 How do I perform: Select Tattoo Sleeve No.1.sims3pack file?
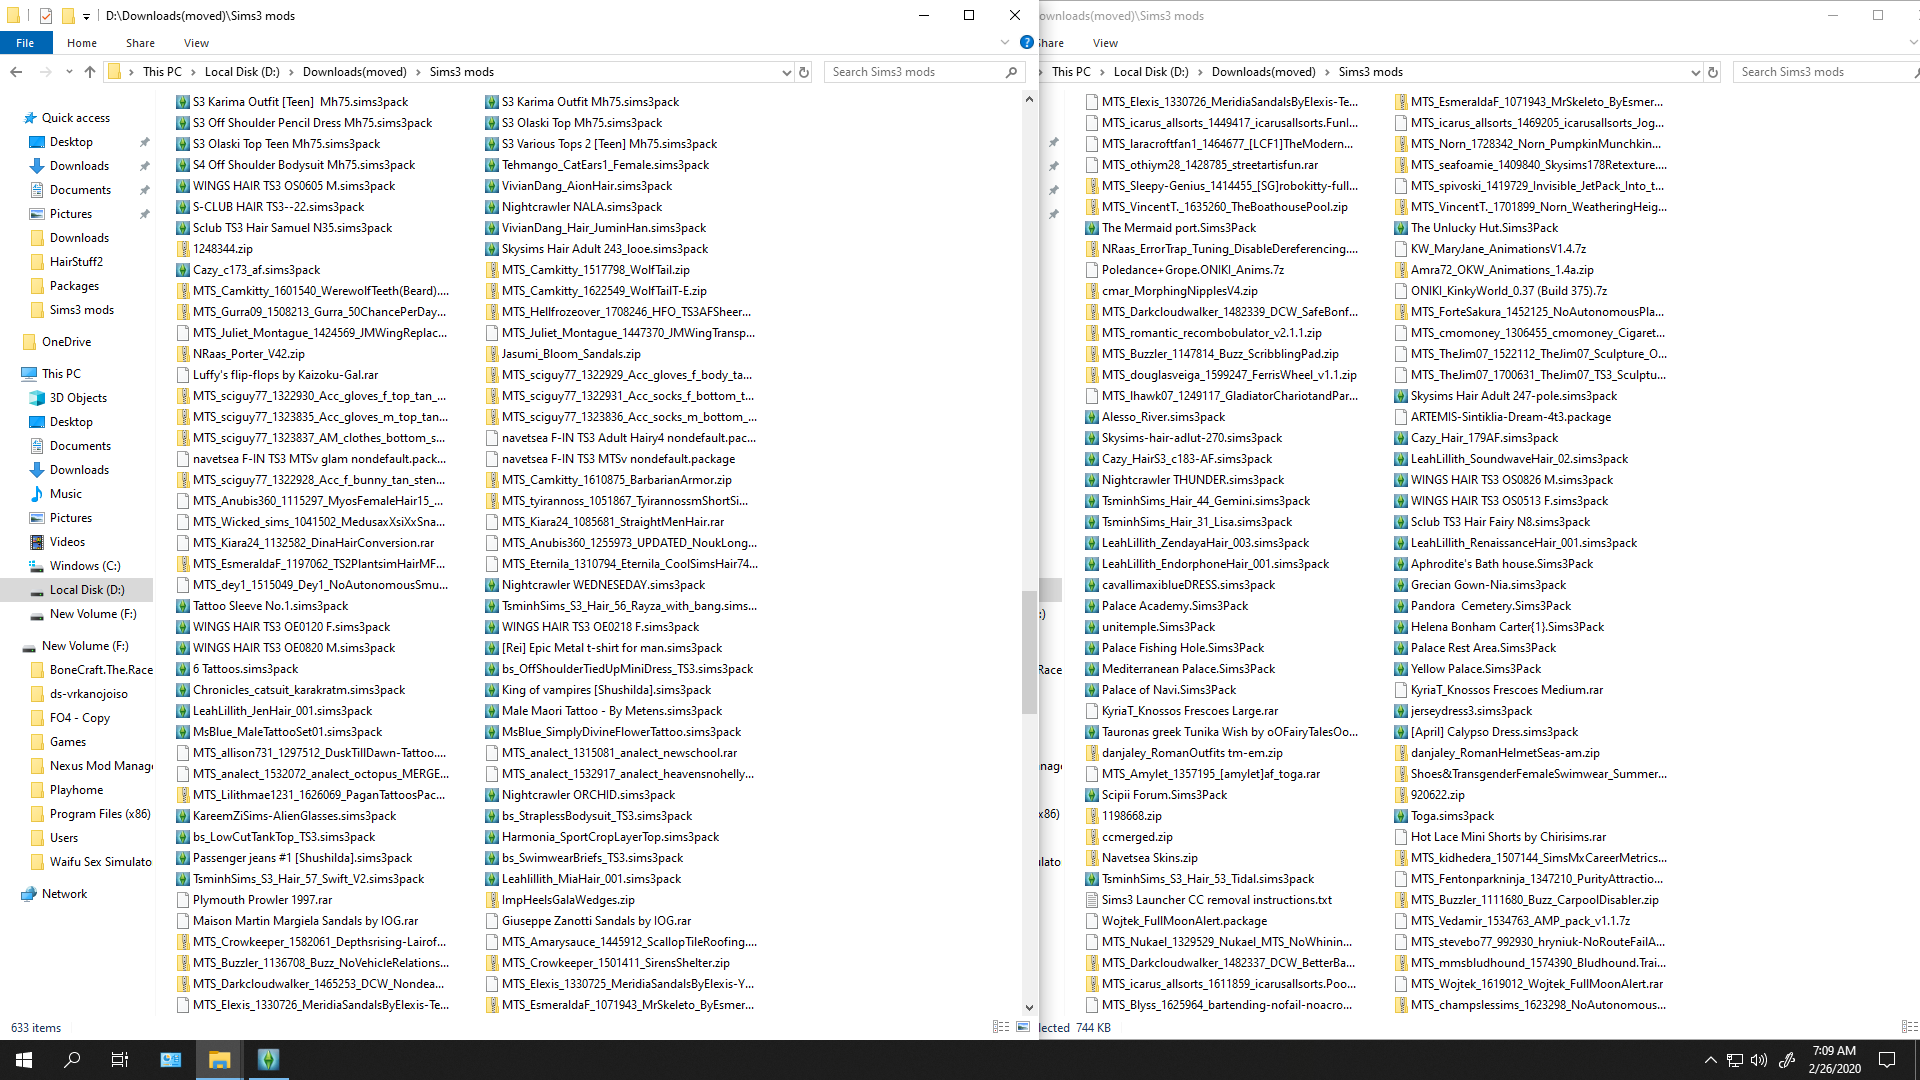pyautogui.click(x=270, y=606)
